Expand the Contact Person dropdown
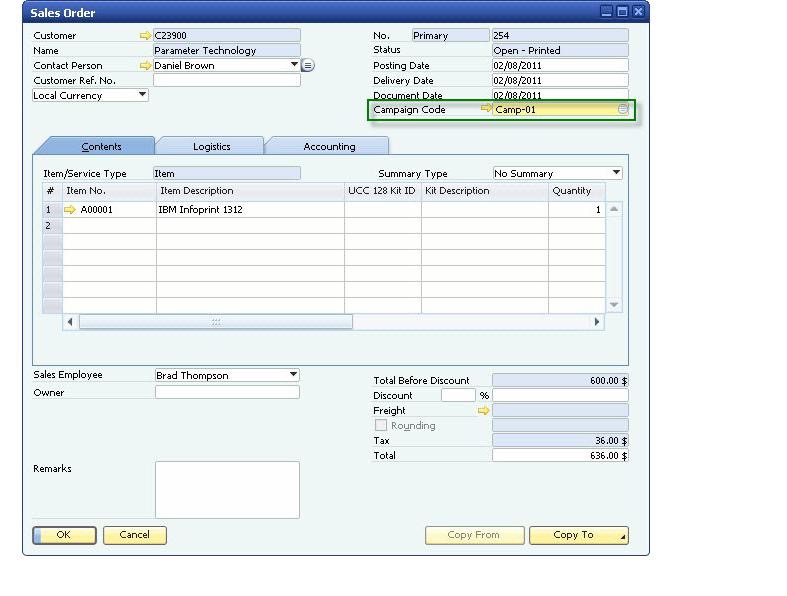This screenshot has width=787, height=596. tap(294, 65)
